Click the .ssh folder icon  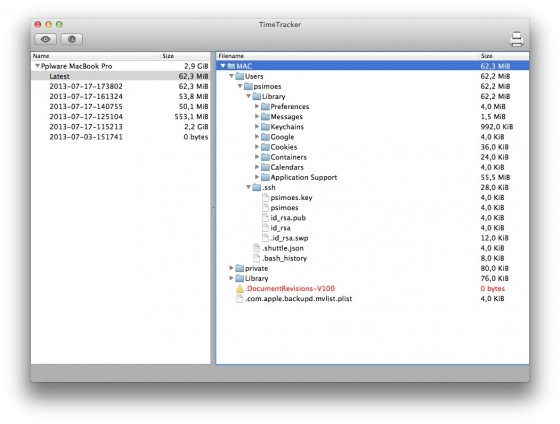coord(257,187)
